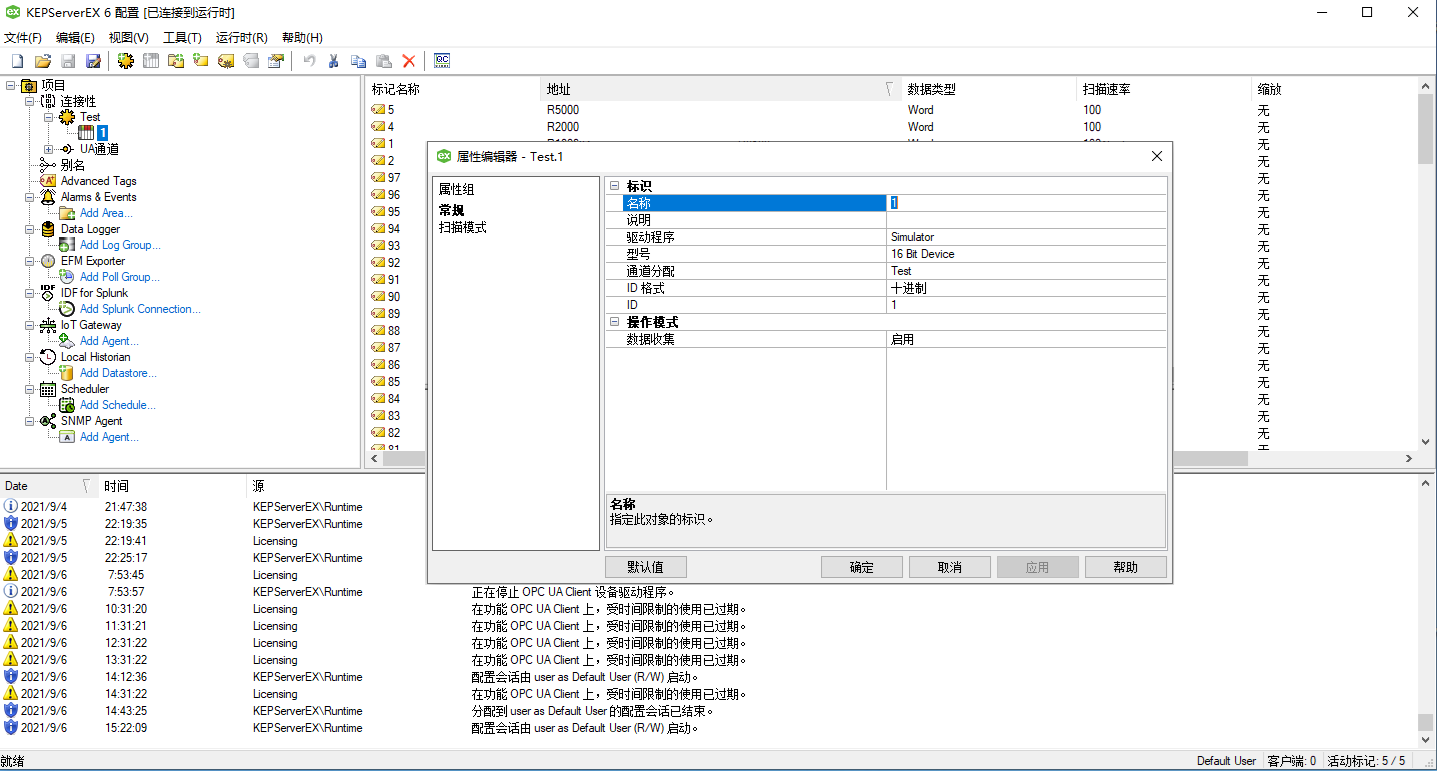1437x771 pixels.
Task: Click the IDF for Splunk icon
Action: tap(48, 293)
